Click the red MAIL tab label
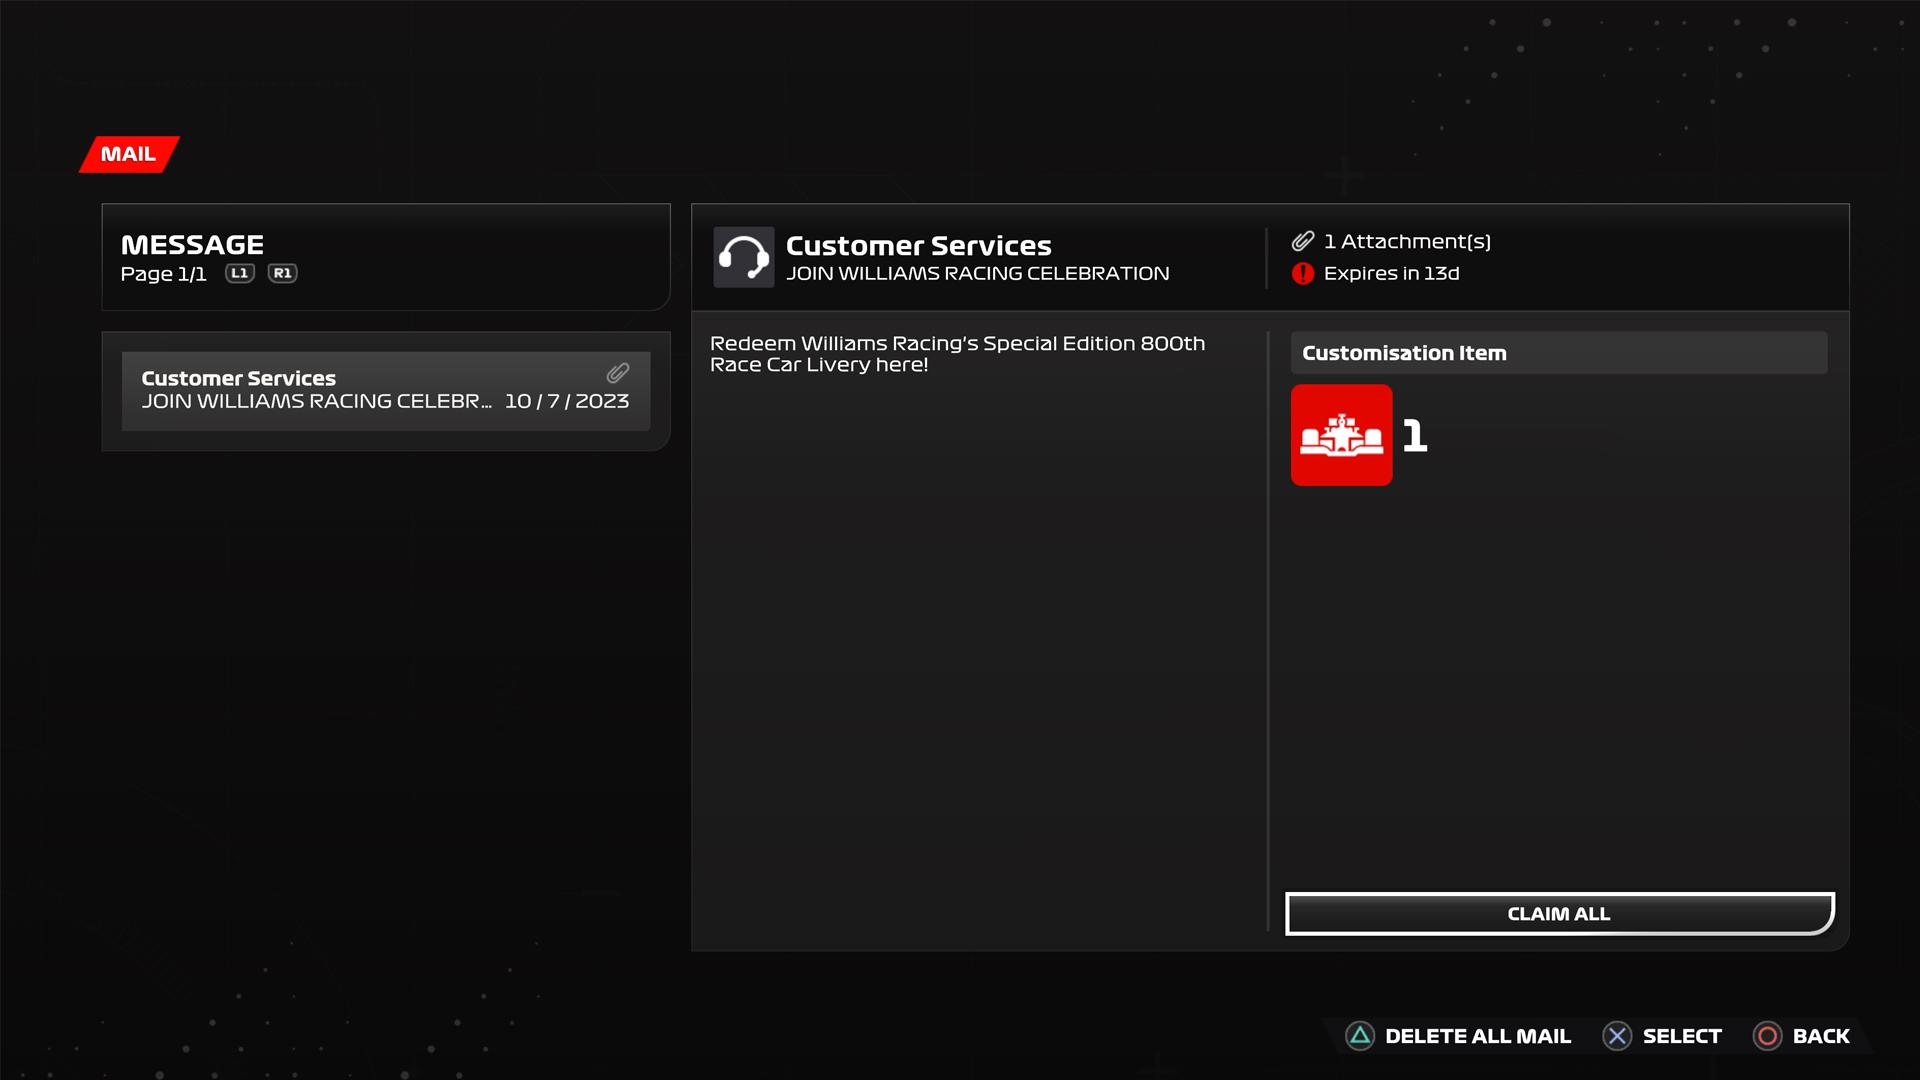Viewport: 1920px width, 1080px height. [x=129, y=154]
